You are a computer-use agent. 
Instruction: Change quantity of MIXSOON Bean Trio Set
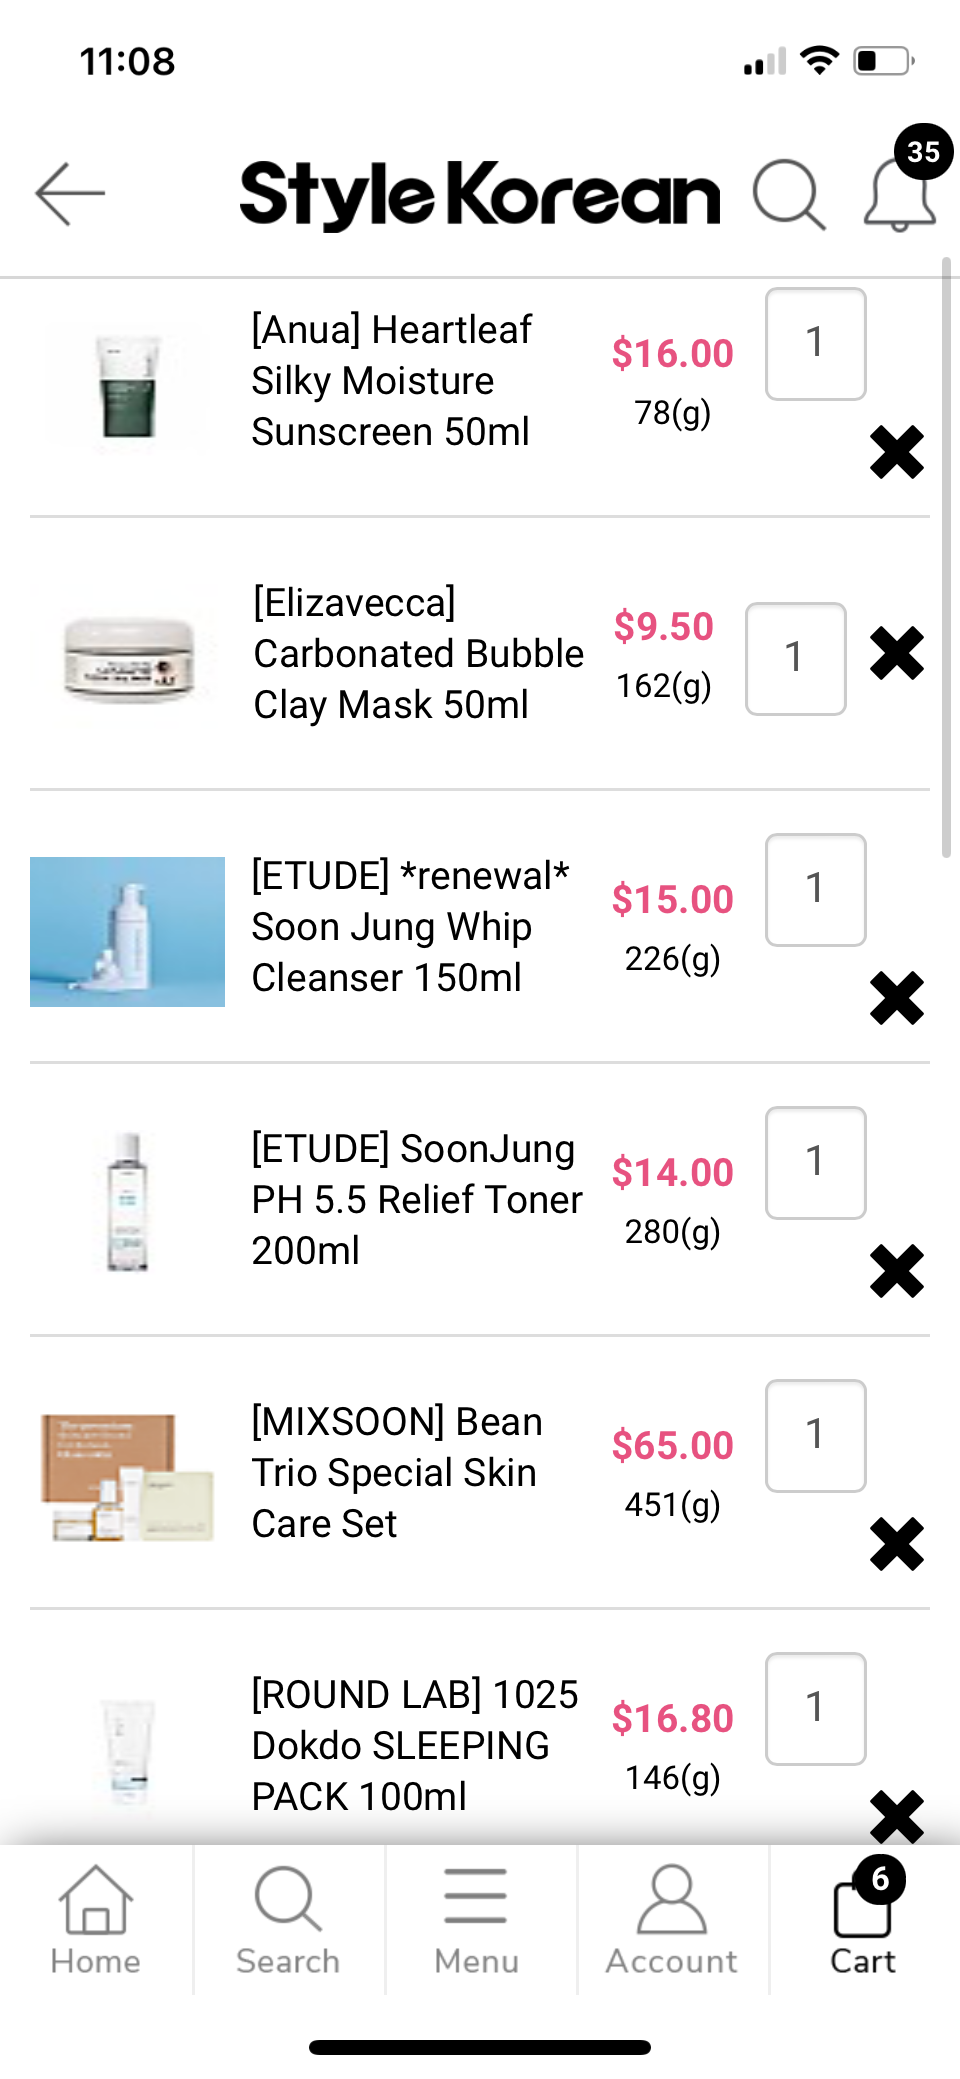[x=815, y=1436]
